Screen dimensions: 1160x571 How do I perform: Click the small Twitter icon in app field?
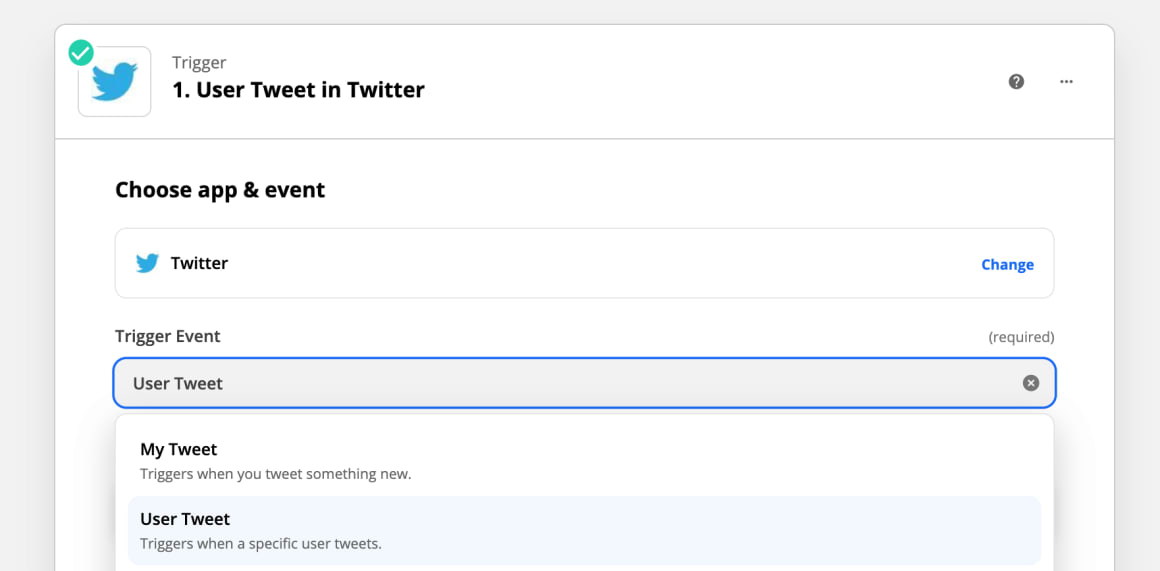[x=147, y=263]
